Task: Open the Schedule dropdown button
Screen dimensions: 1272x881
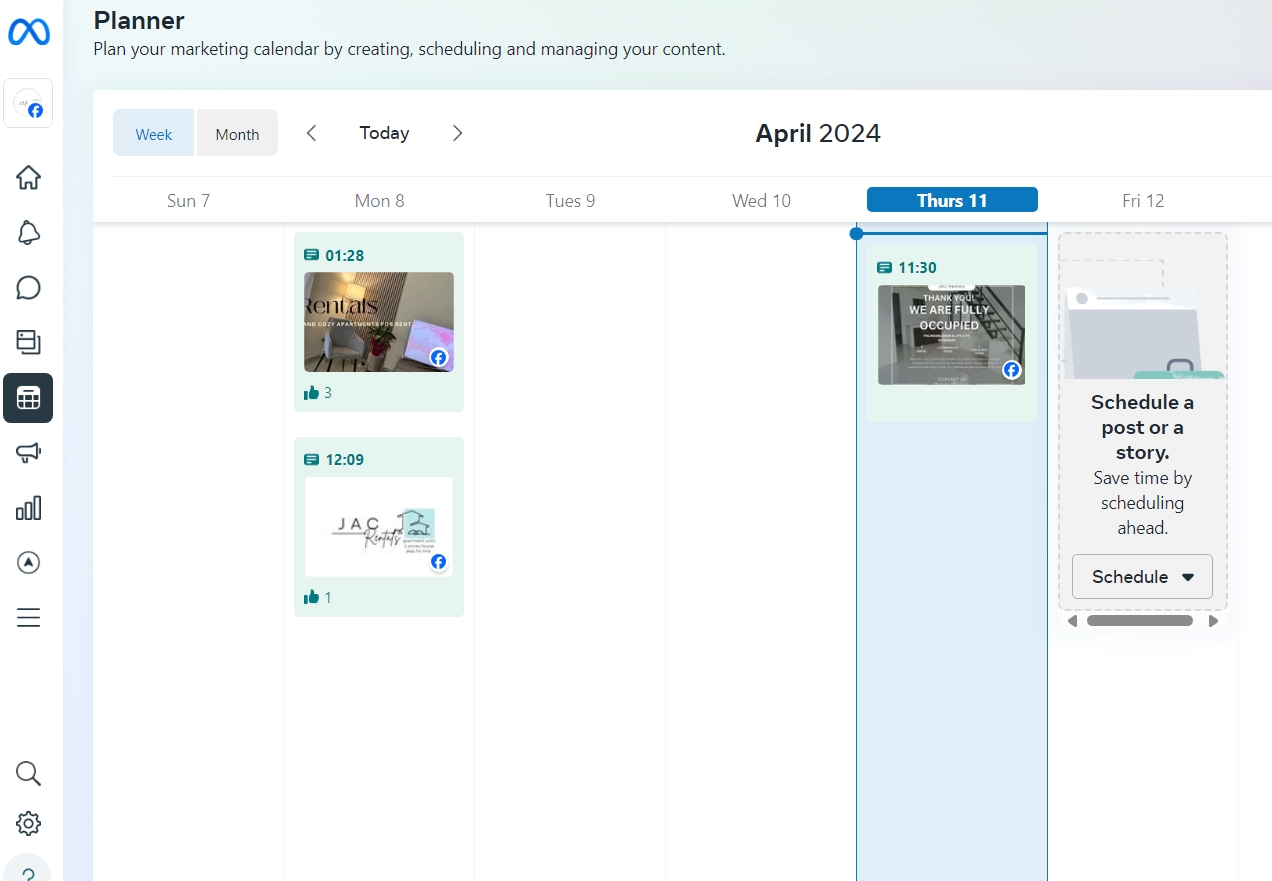Action: pos(1142,577)
